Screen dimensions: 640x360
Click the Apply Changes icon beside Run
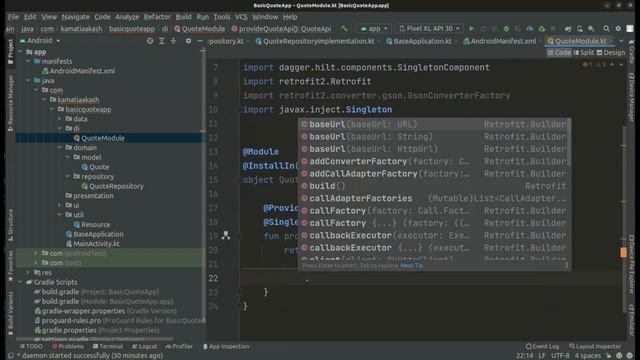point(483,29)
